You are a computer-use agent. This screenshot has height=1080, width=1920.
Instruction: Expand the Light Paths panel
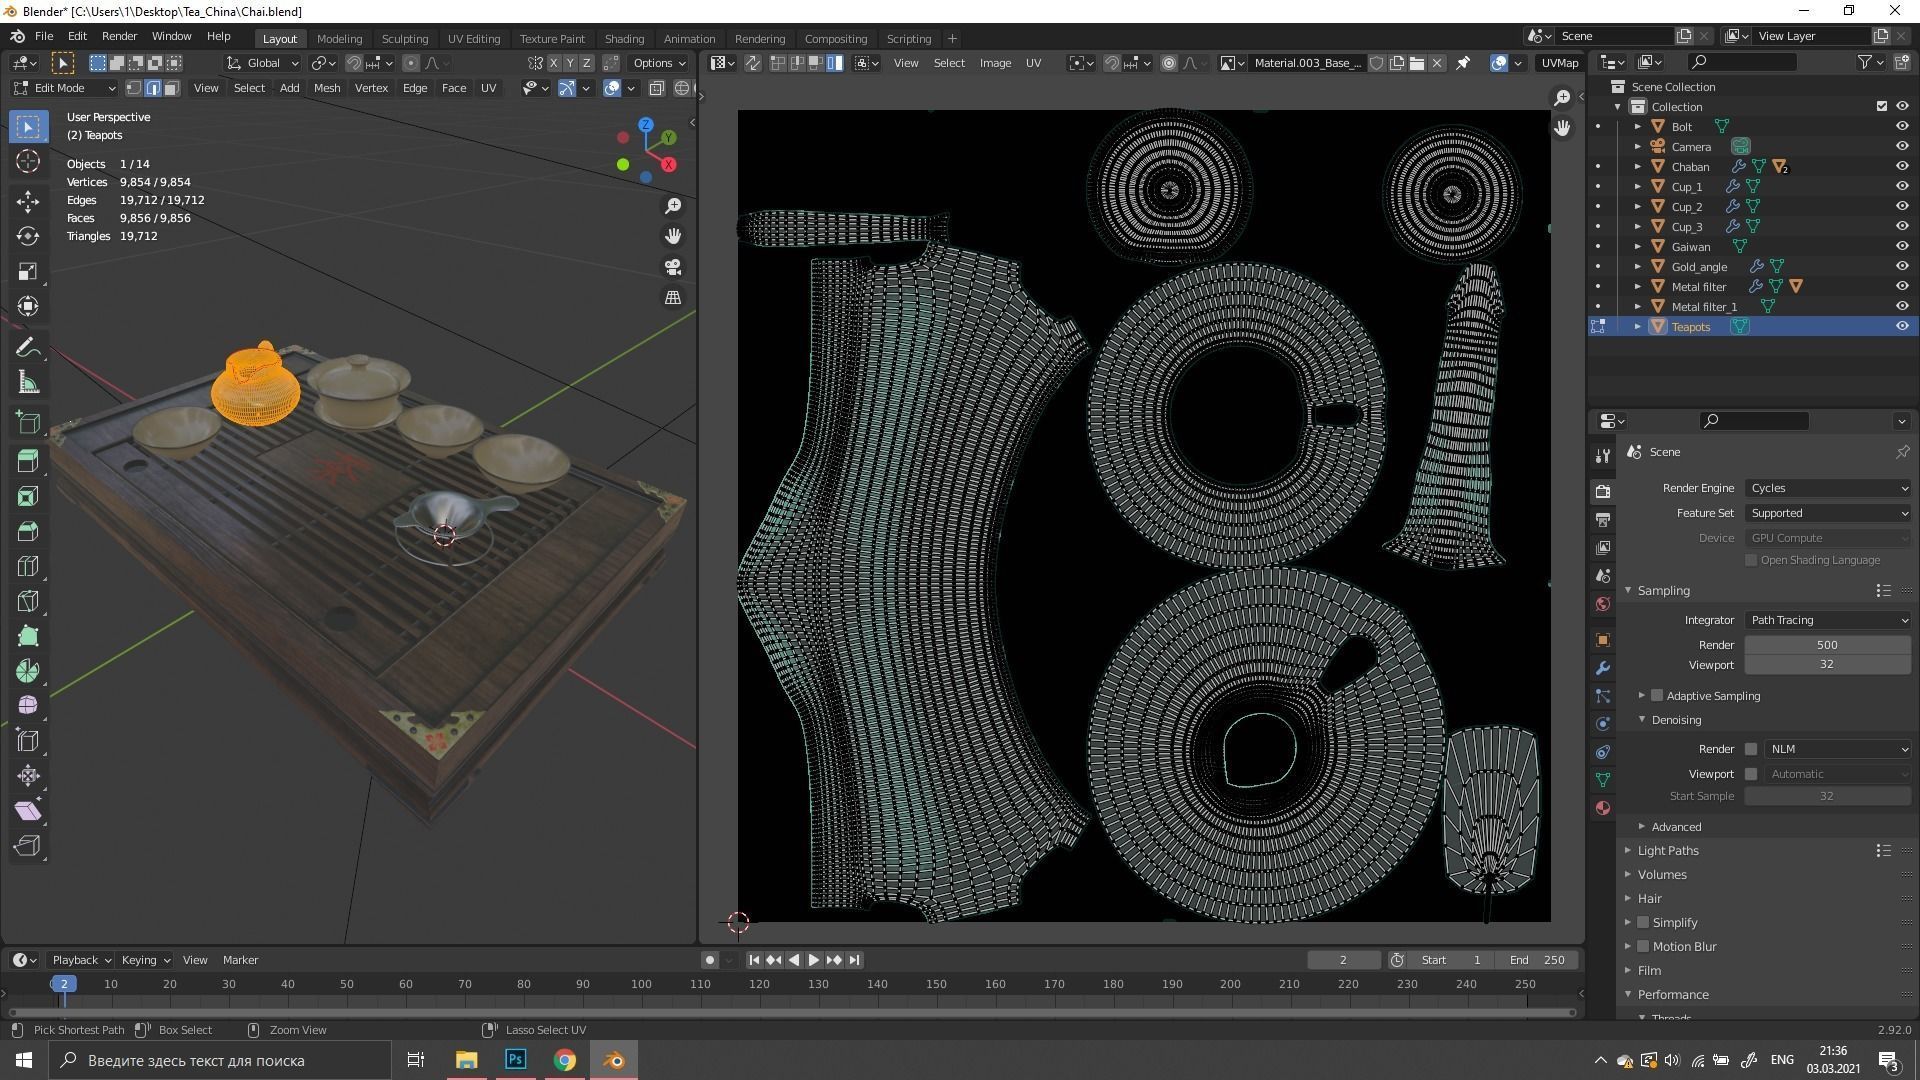point(1668,850)
